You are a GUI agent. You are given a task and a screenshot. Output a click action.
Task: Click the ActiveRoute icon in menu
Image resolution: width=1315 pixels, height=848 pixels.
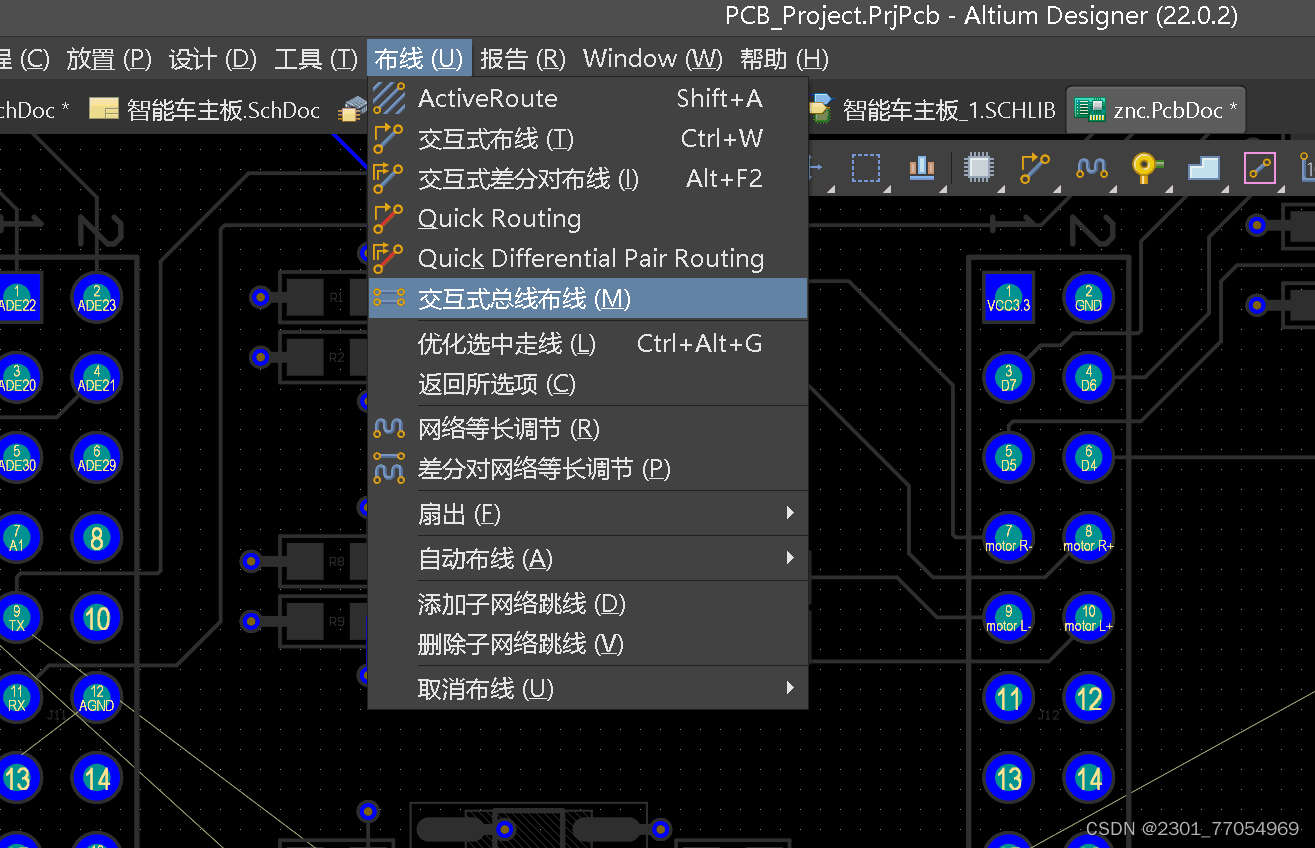coord(389,98)
